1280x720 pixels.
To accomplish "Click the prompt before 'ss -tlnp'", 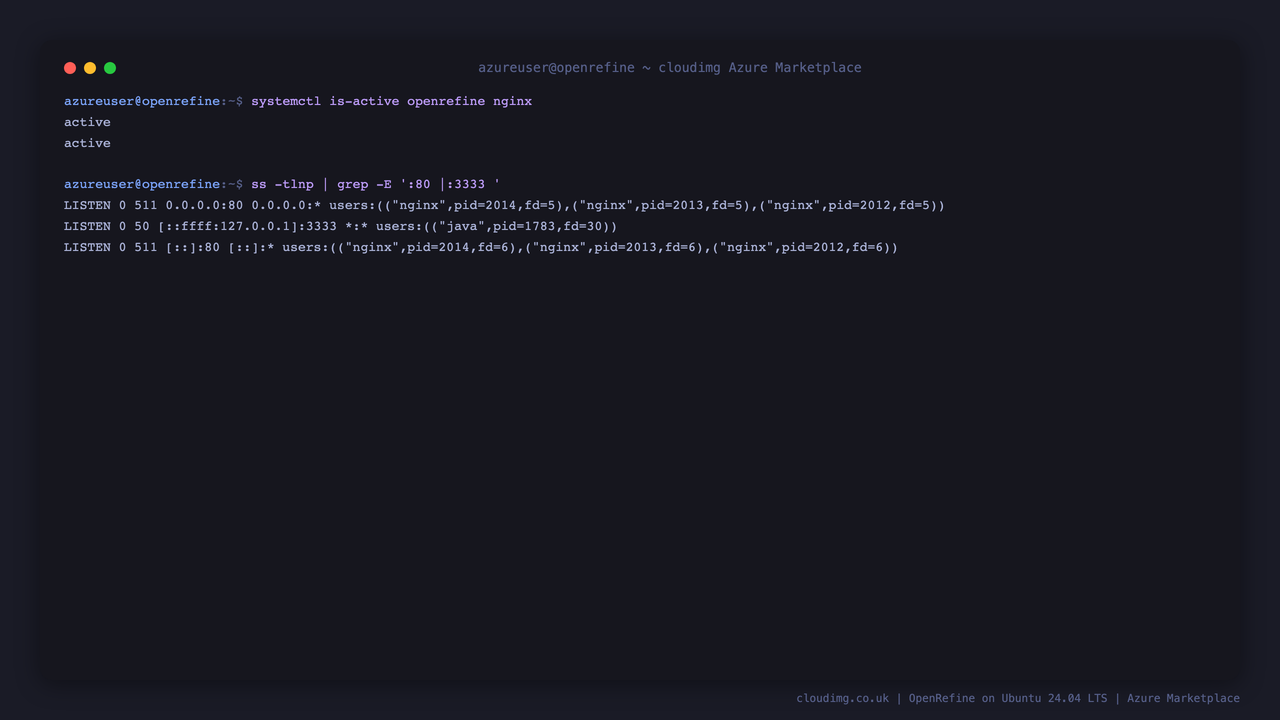I will click(153, 184).
